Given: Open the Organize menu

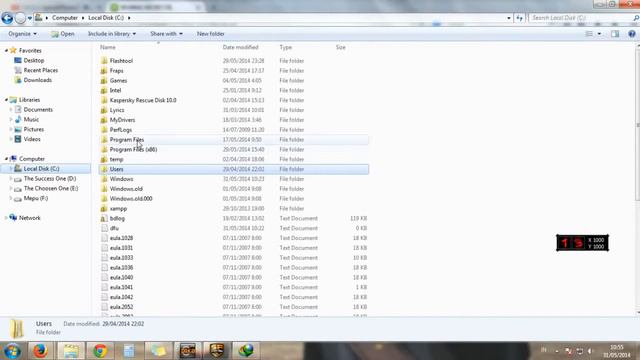Looking at the screenshot, I should point(22,34).
